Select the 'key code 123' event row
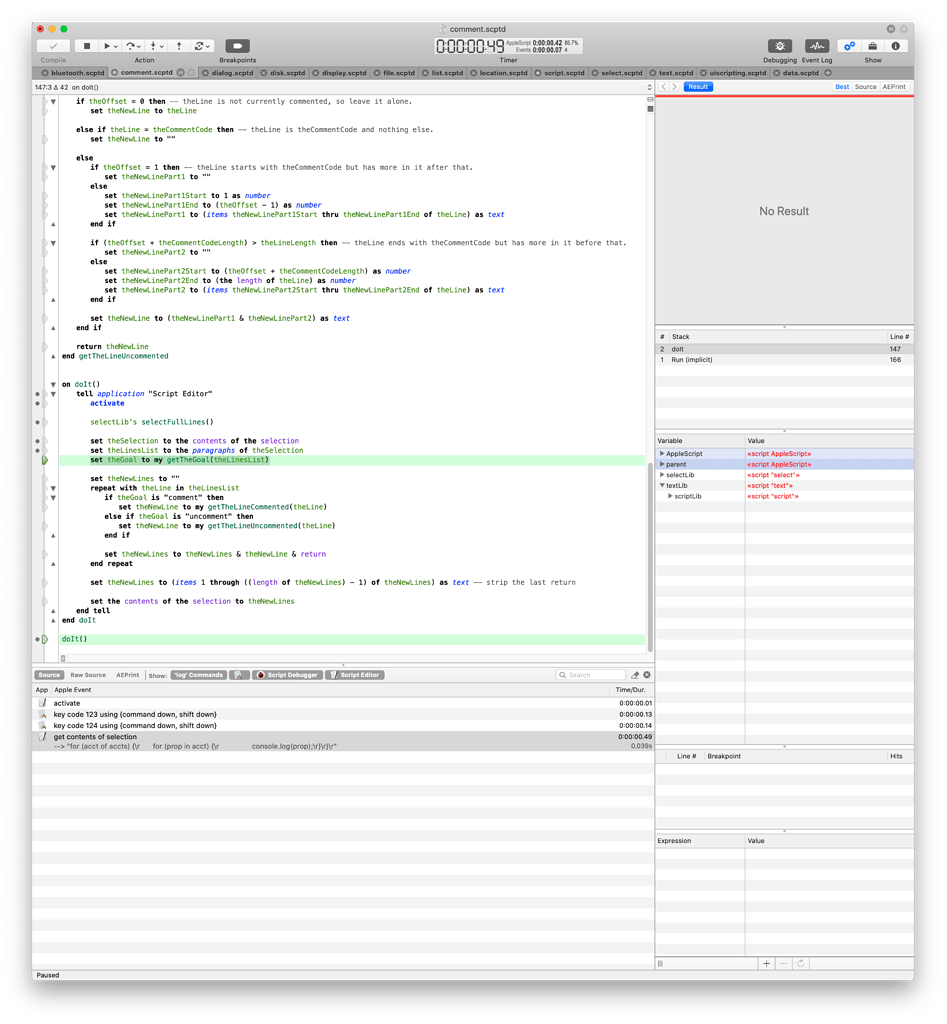The width and height of the screenshot is (947, 1024). (x=343, y=715)
